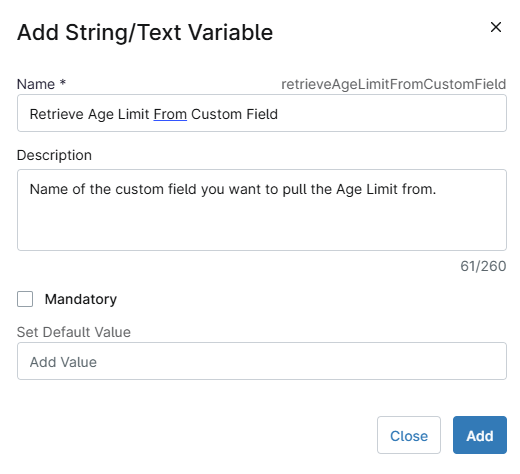Click the Set Default Value label
The height and width of the screenshot is (474, 520).
point(74,332)
